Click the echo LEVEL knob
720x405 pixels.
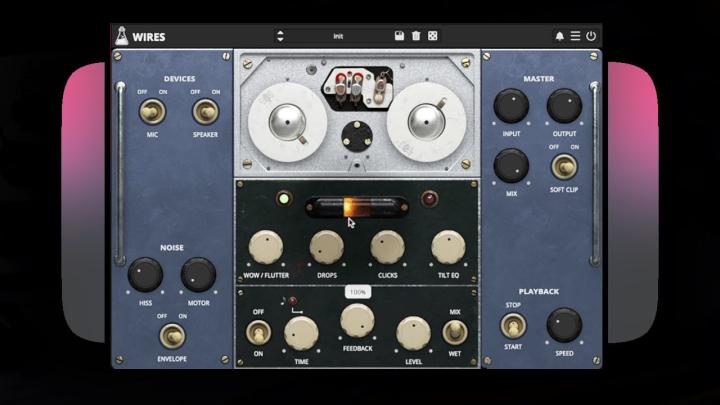click(x=413, y=333)
